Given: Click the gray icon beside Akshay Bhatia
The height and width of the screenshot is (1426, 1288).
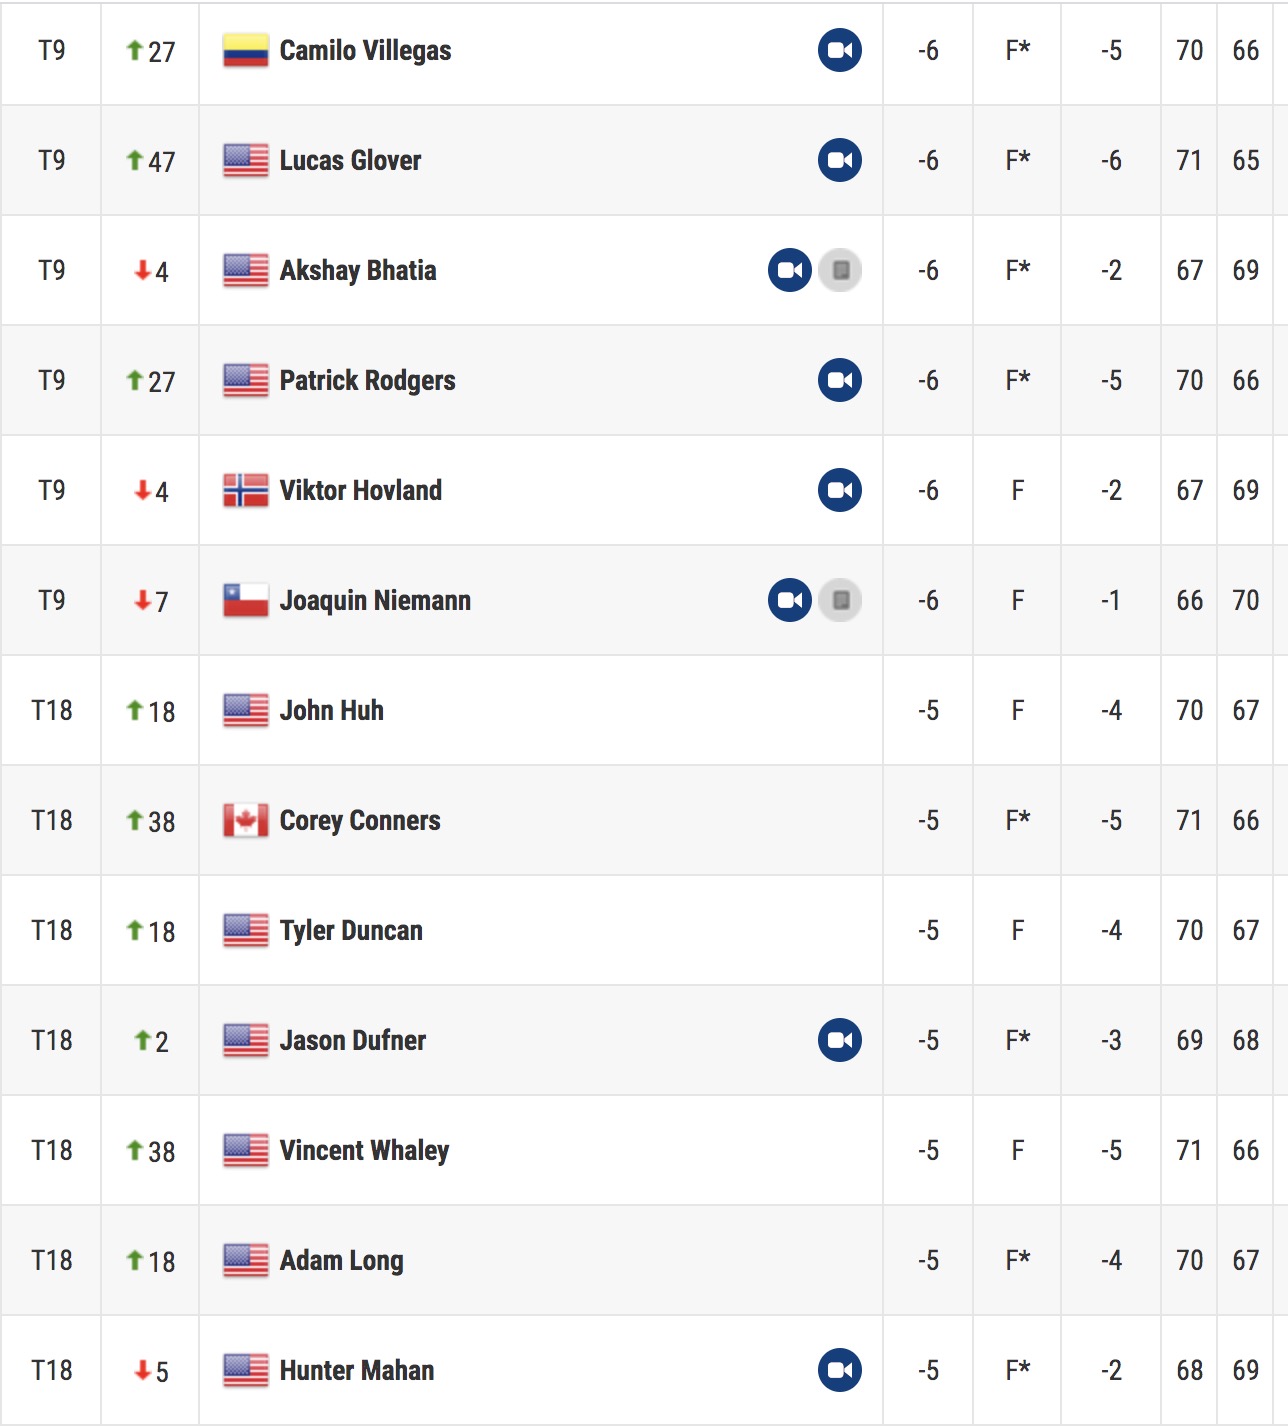Looking at the screenshot, I should (840, 270).
